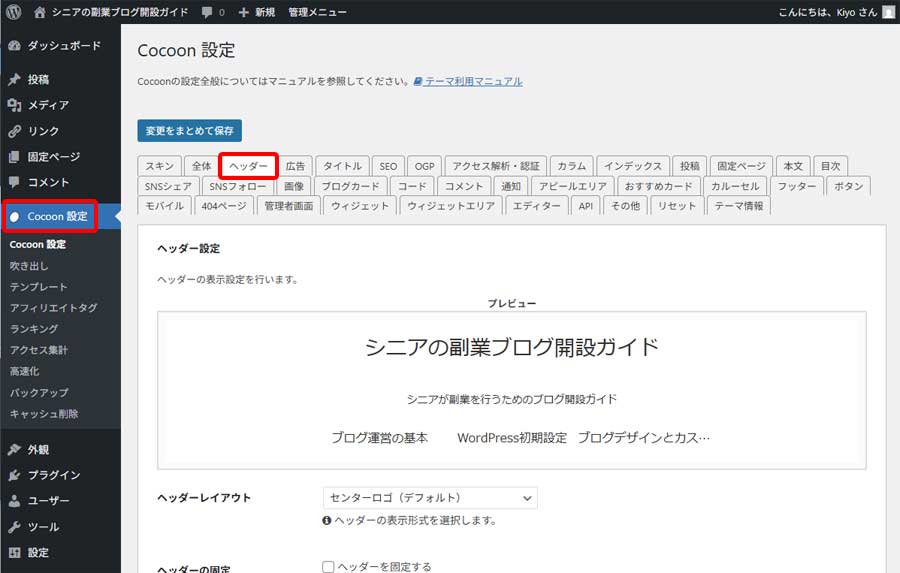Open Plugins via the plug icon
This screenshot has height=573, width=900.
point(14,475)
